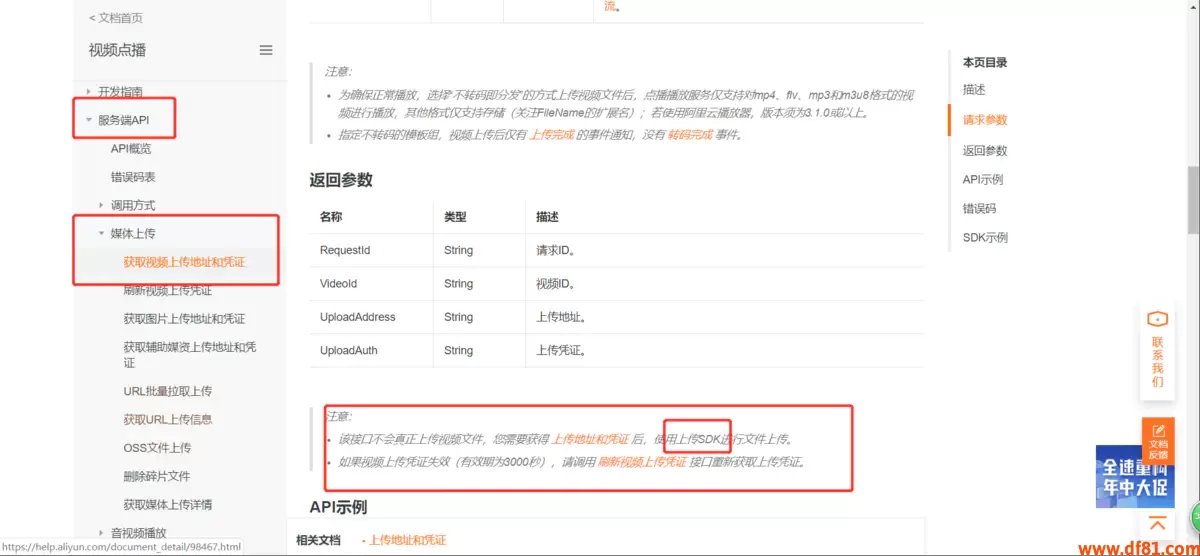Select 获取视频上传地址和凭证 in sidebar
This screenshot has height=556, width=1200.
coord(184,262)
